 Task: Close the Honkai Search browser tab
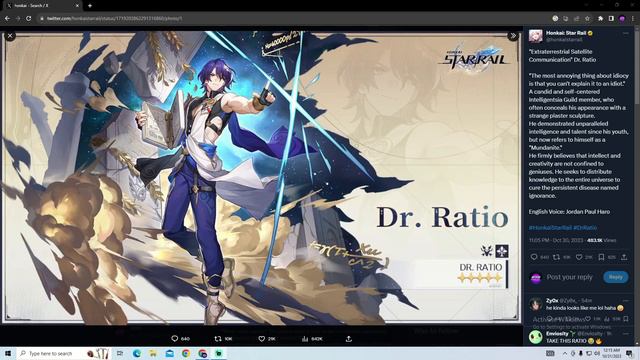coord(77,6)
